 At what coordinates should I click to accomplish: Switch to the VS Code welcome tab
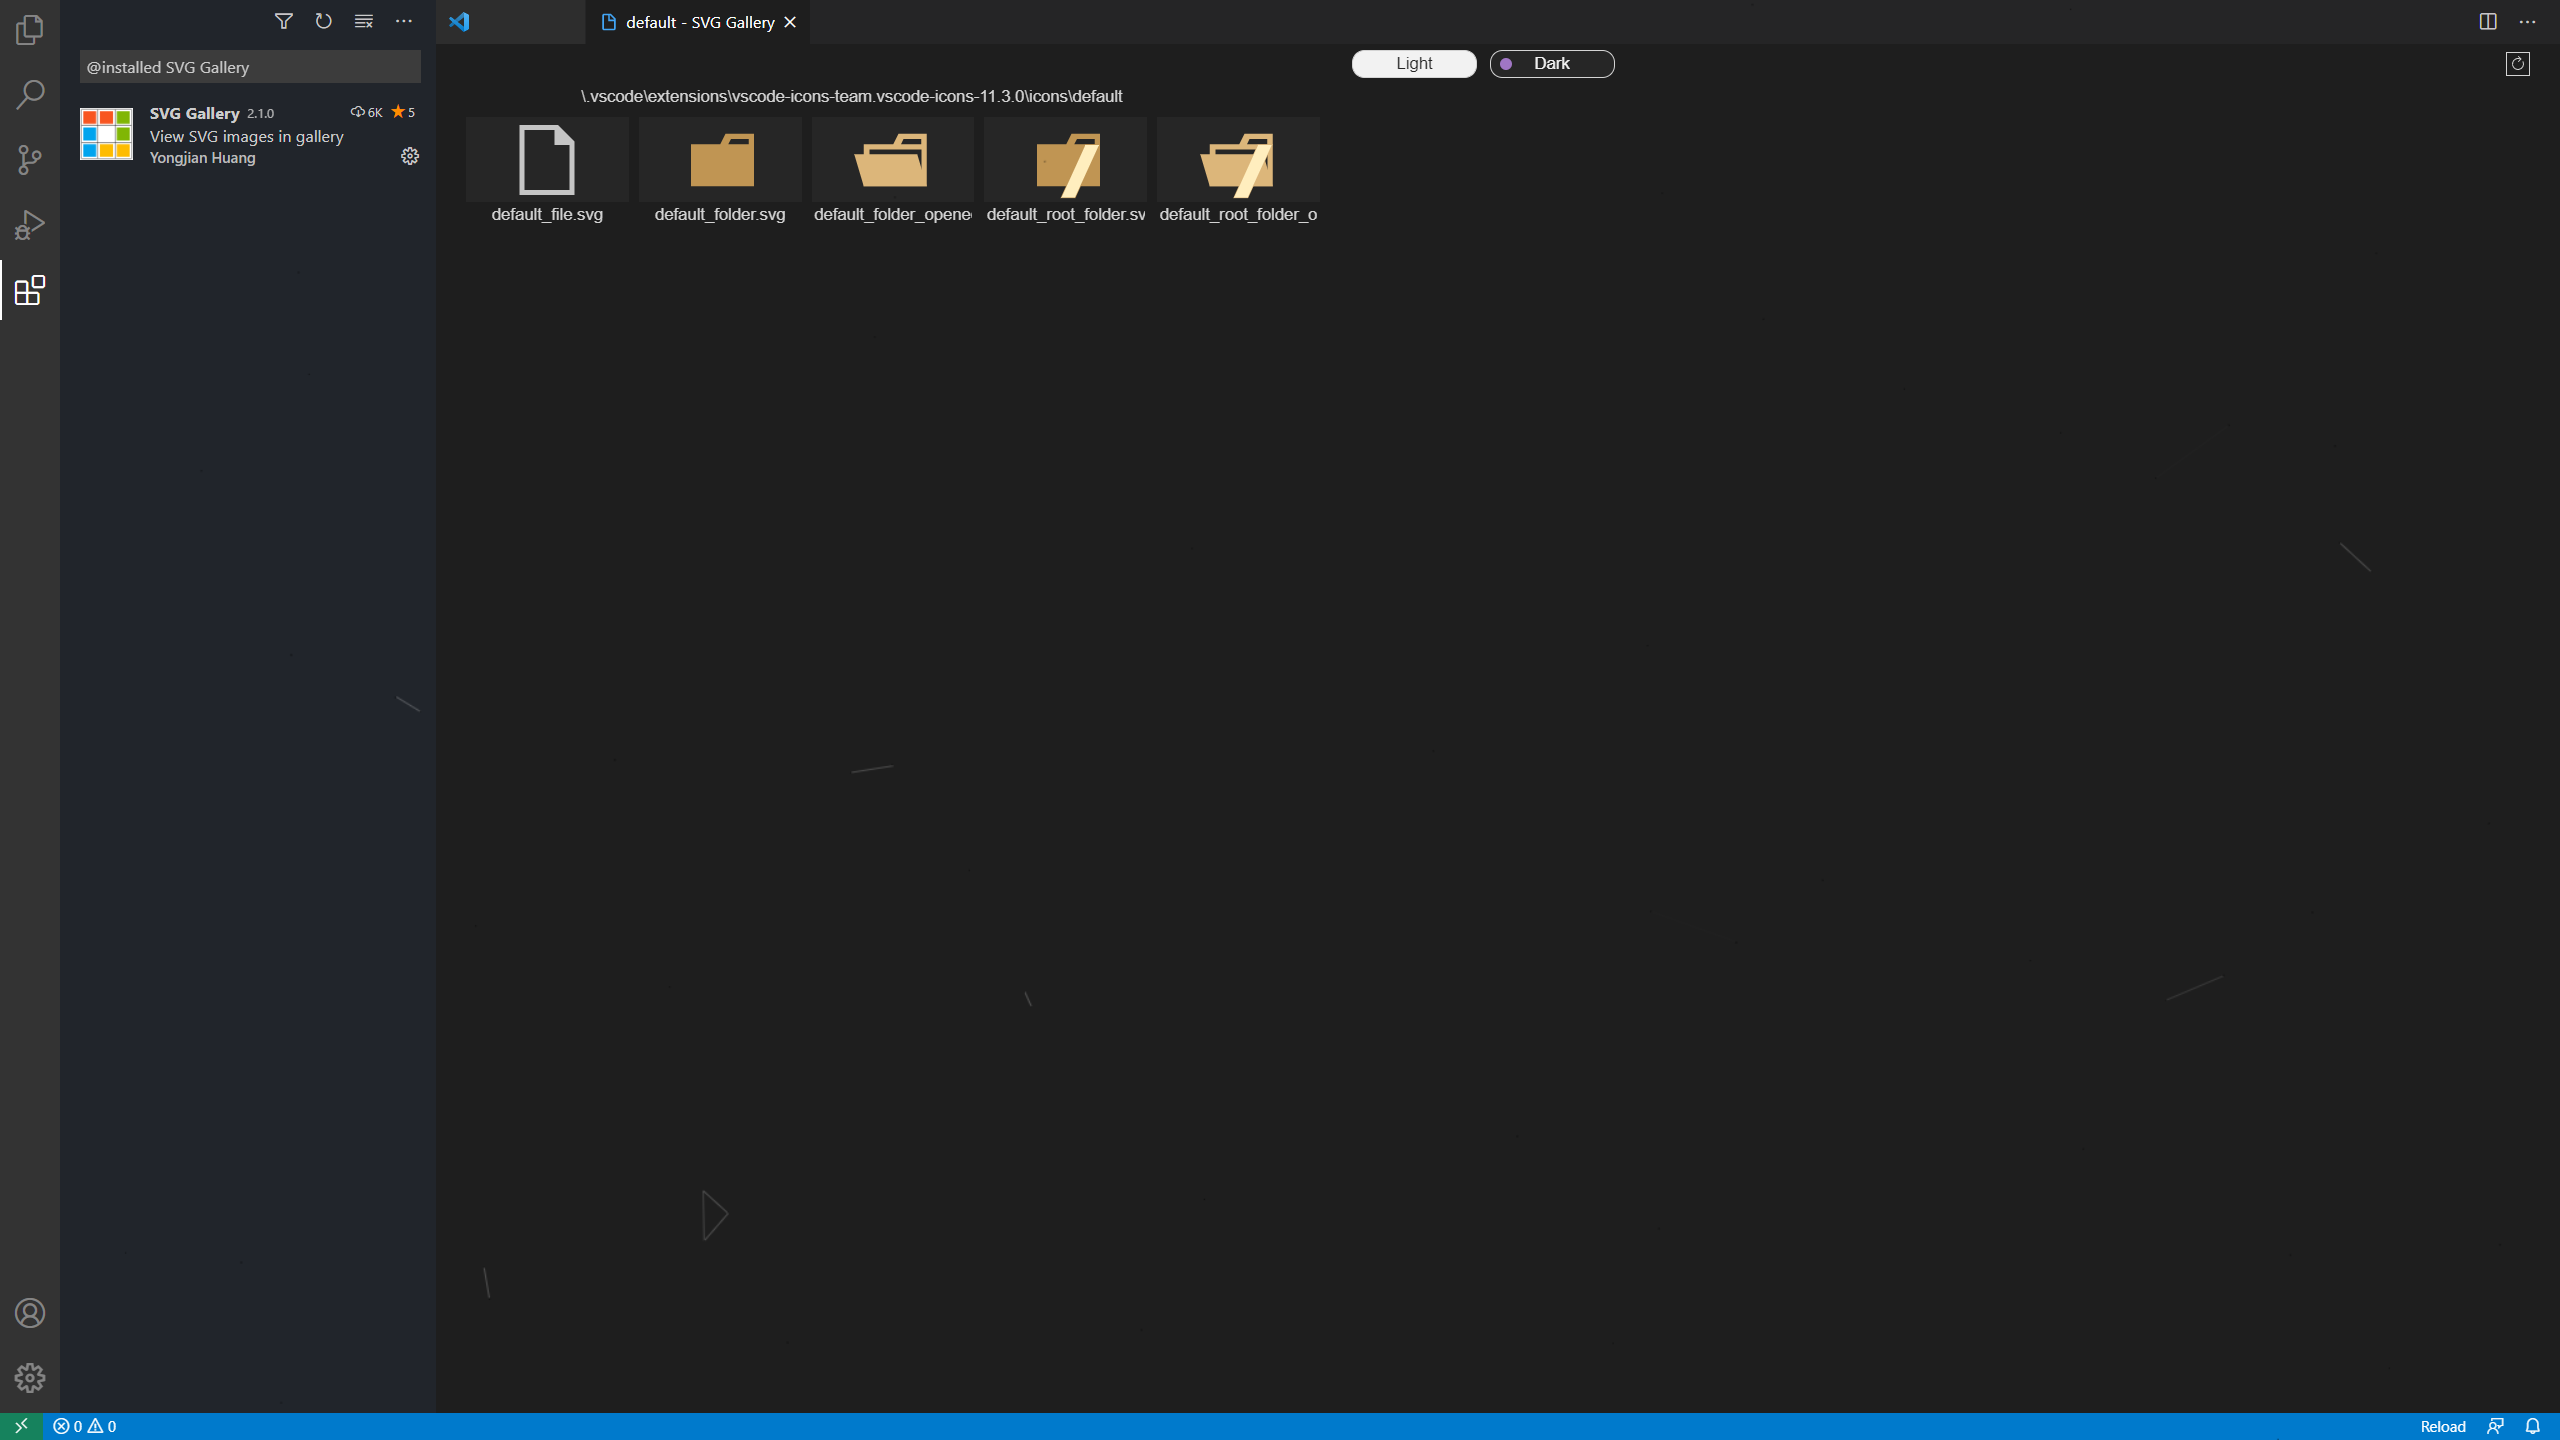pos(510,22)
